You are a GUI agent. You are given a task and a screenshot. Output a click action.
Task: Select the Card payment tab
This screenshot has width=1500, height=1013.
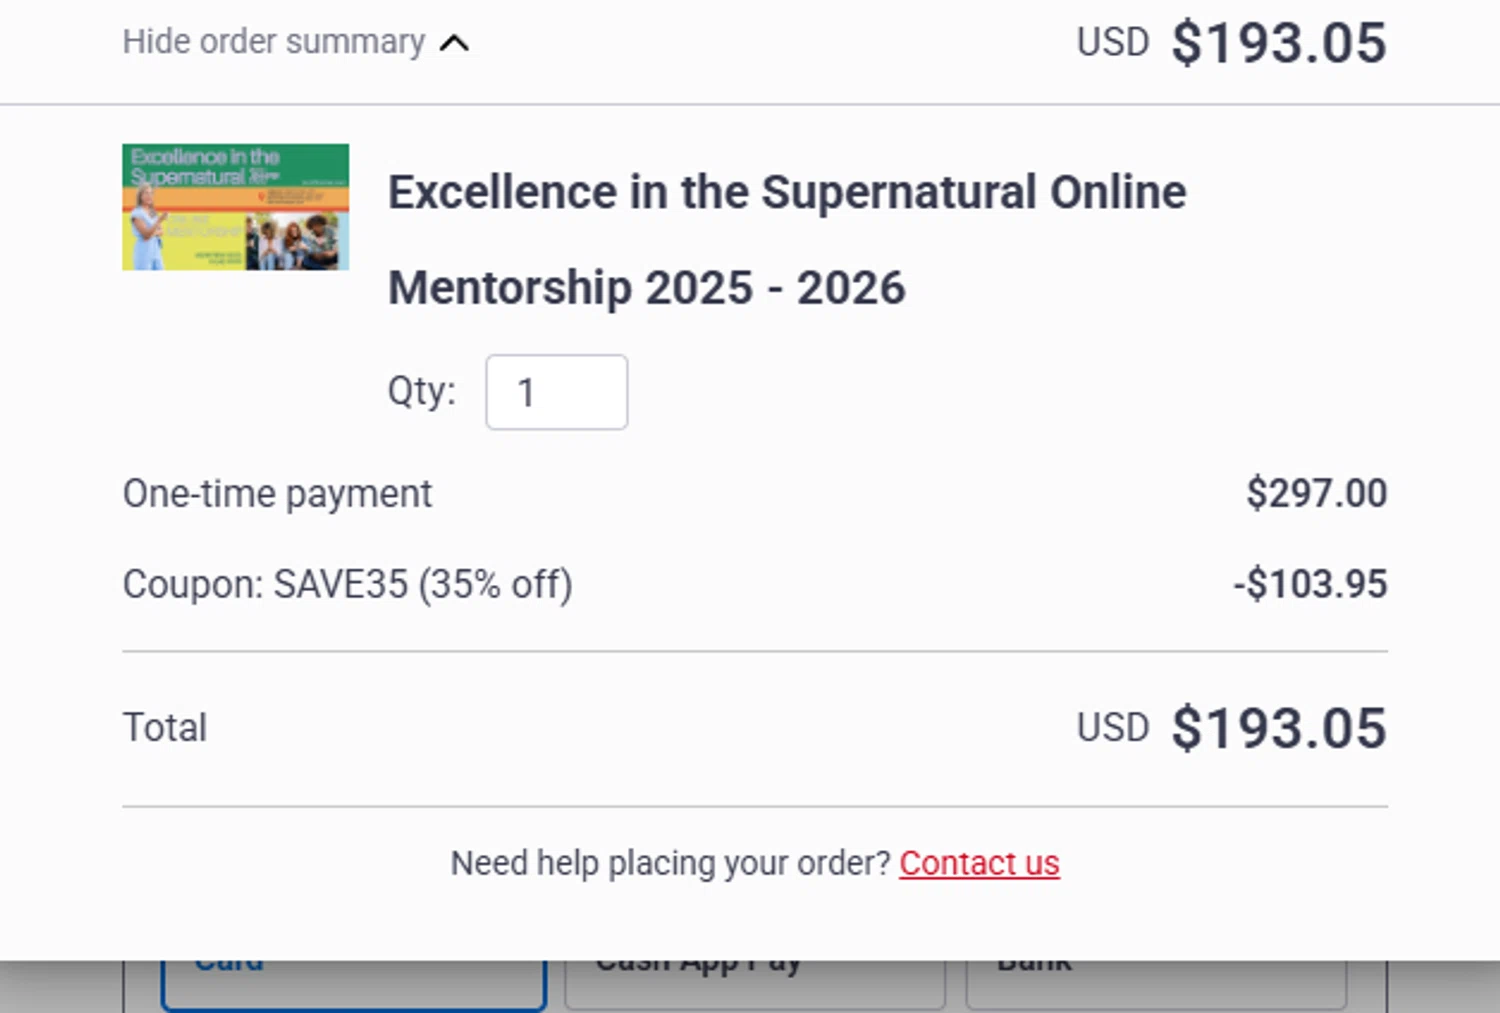(x=353, y=985)
